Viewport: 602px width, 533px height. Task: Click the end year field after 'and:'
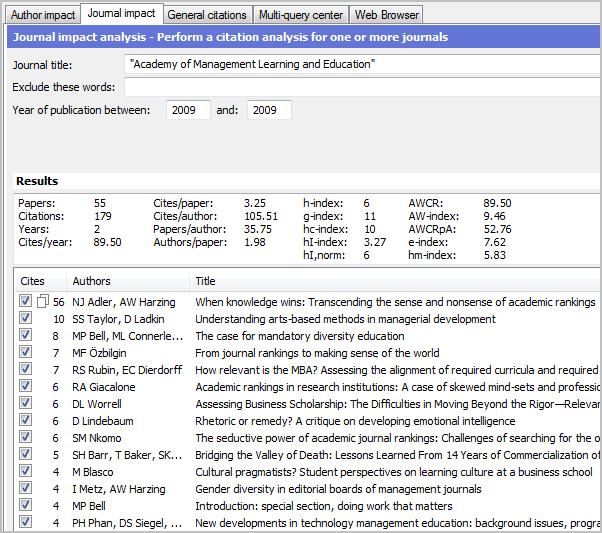pyautogui.click(x=269, y=110)
